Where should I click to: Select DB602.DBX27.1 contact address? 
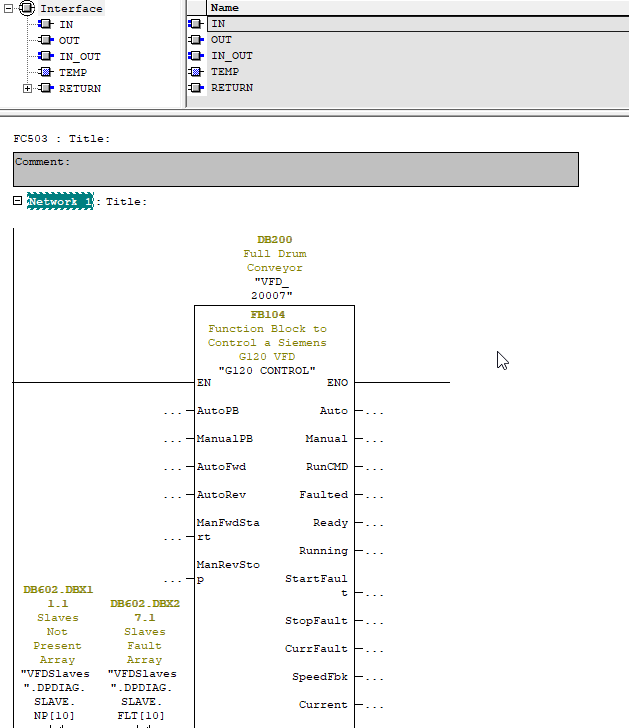[x=145, y=611]
